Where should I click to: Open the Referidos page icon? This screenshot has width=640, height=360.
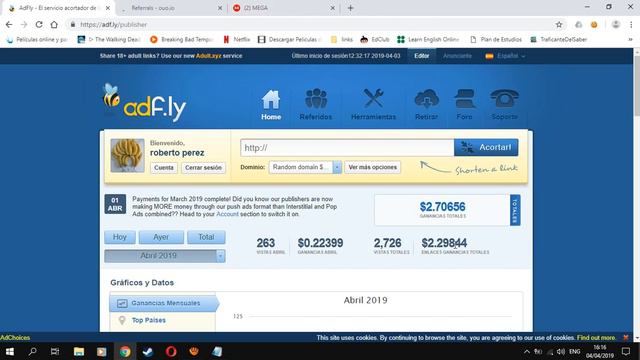click(316, 104)
